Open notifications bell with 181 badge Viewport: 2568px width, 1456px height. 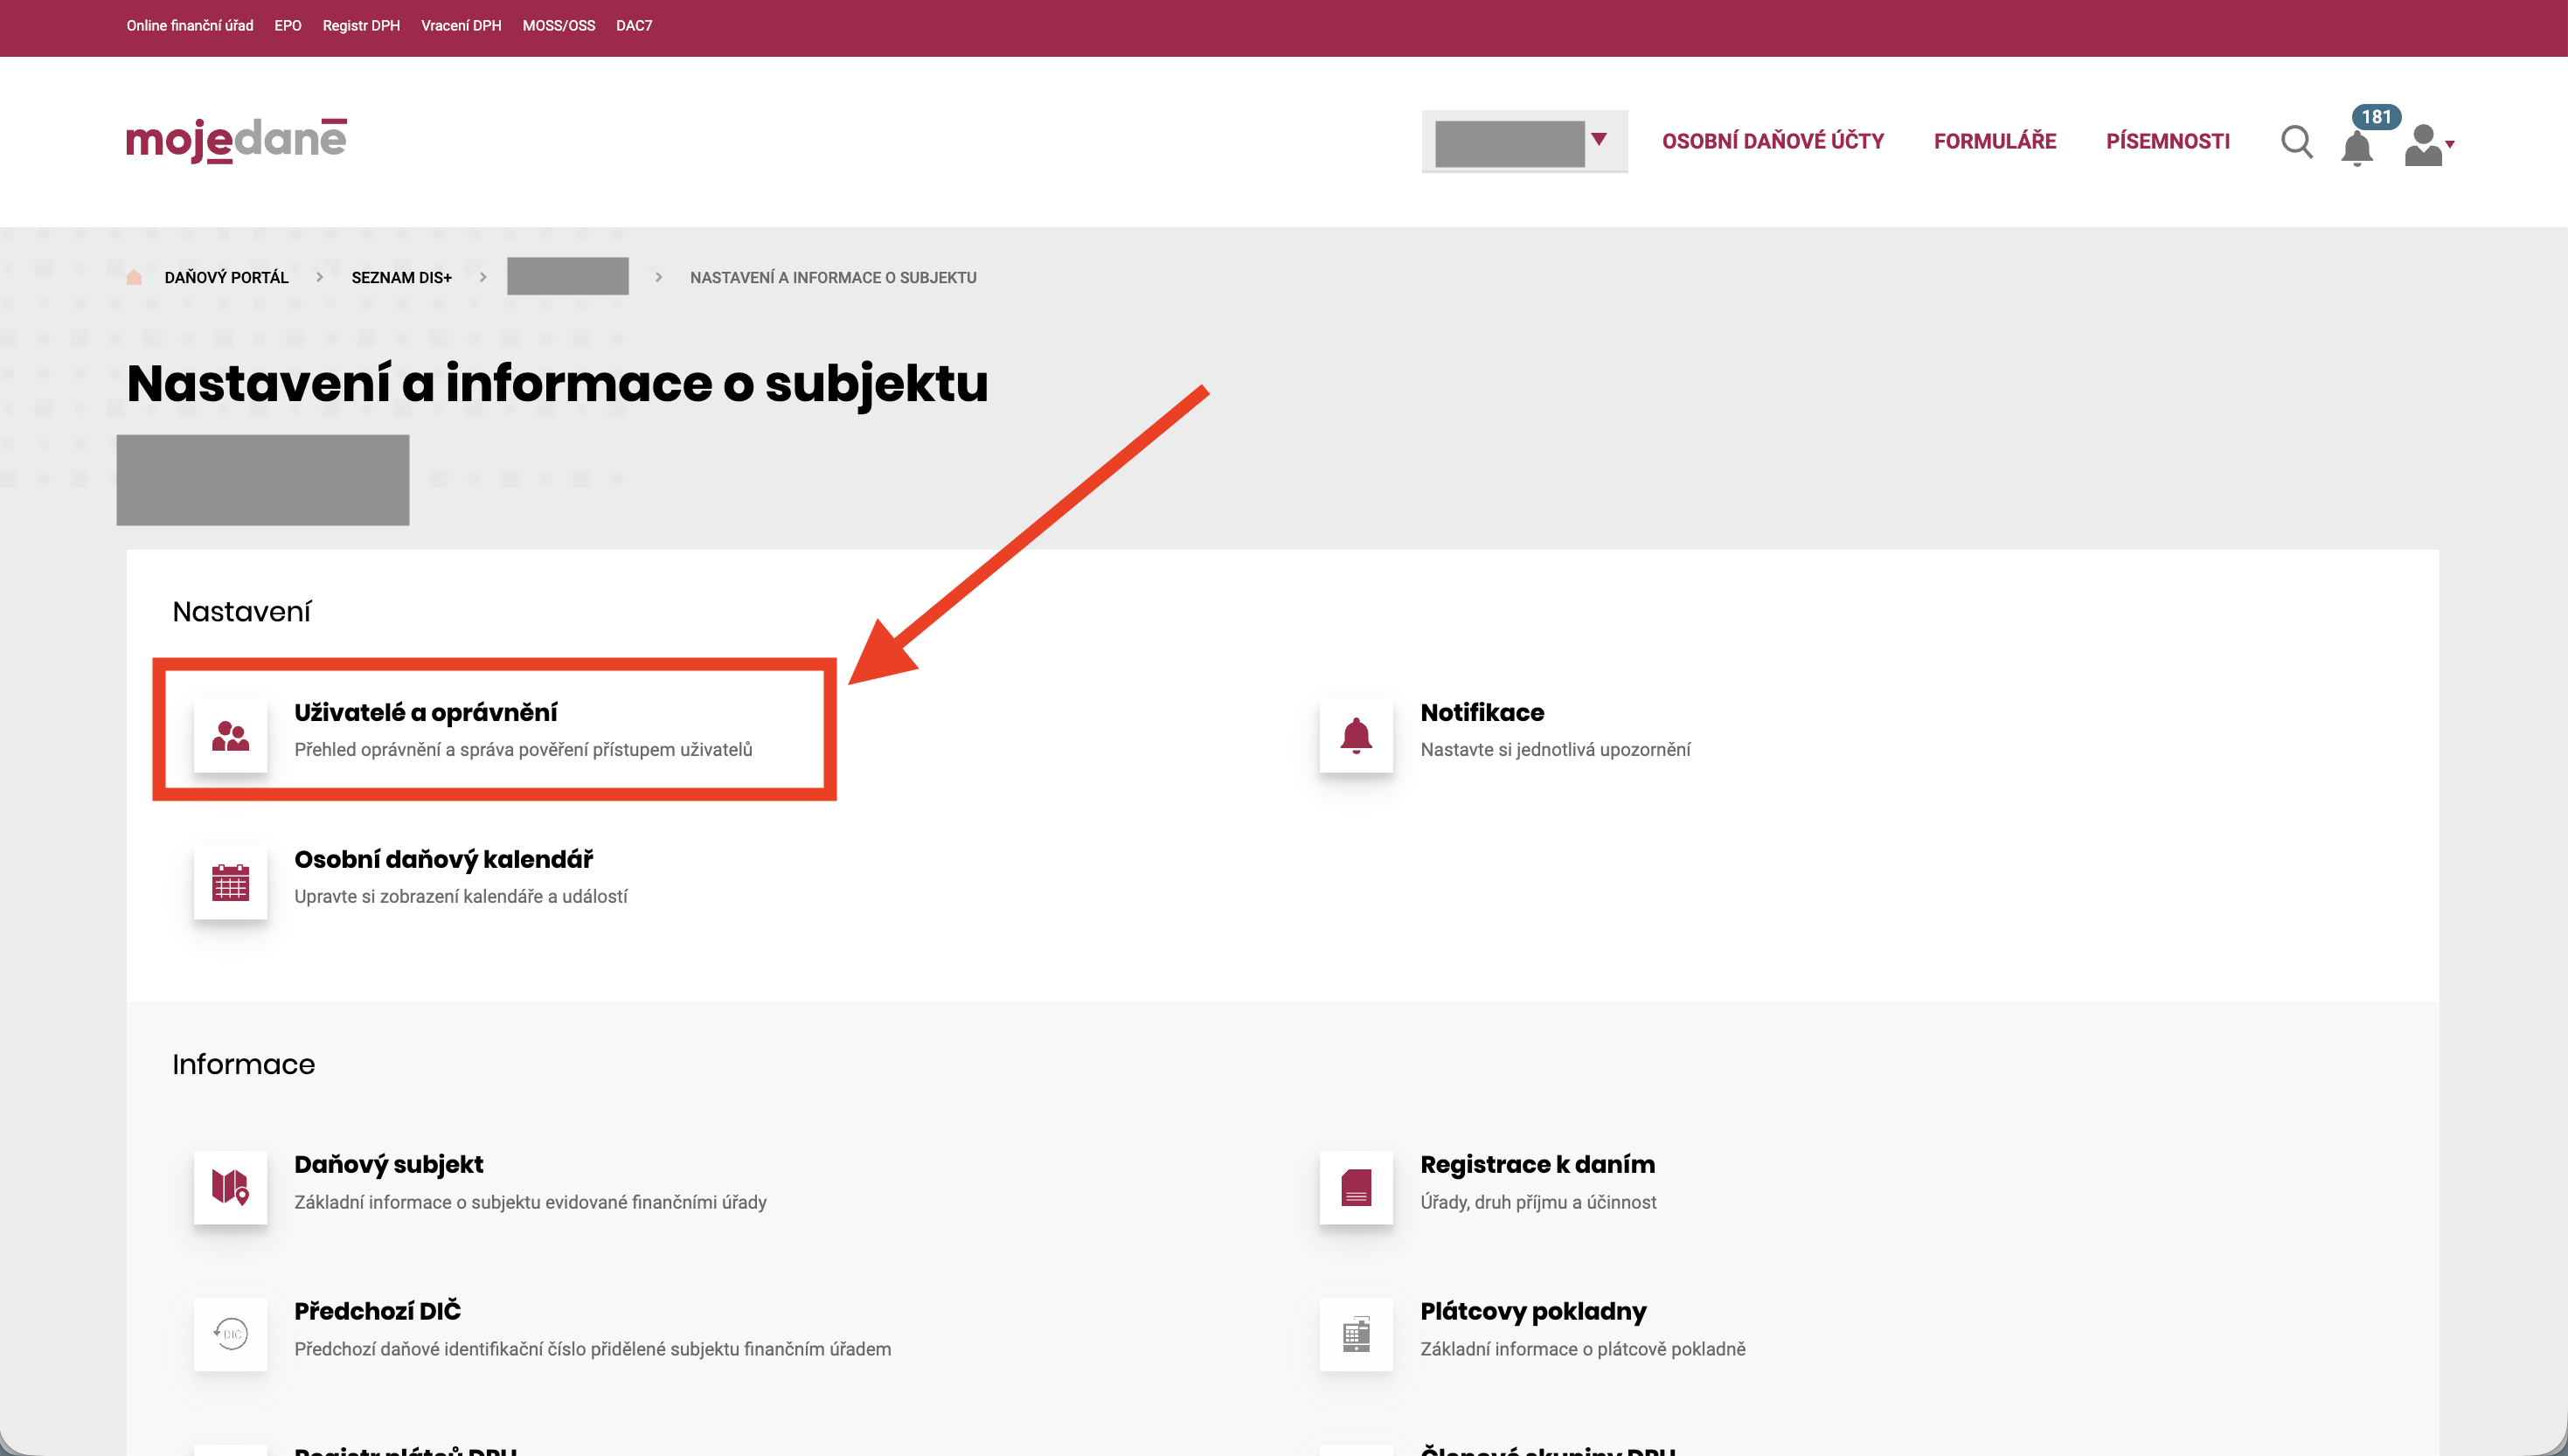click(2357, 146)
